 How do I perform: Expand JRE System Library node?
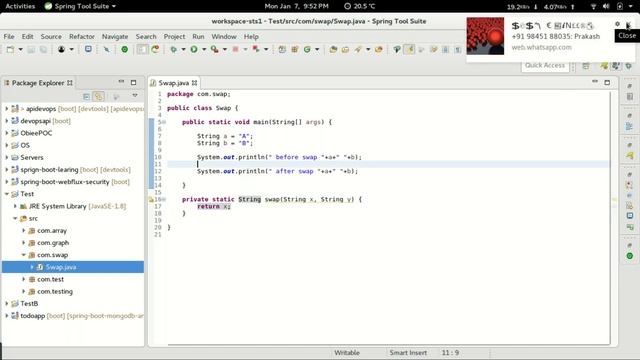coord(15,206)
